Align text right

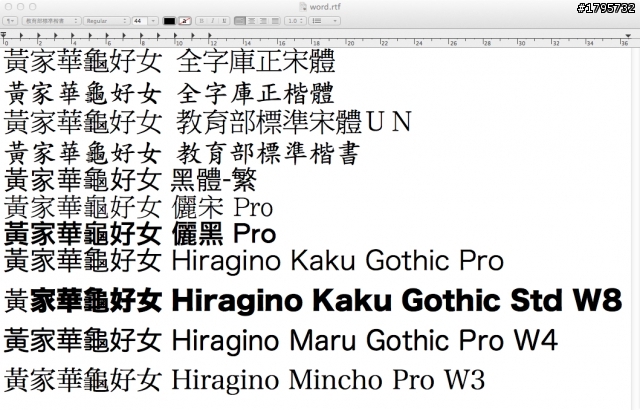click(263, 21)
